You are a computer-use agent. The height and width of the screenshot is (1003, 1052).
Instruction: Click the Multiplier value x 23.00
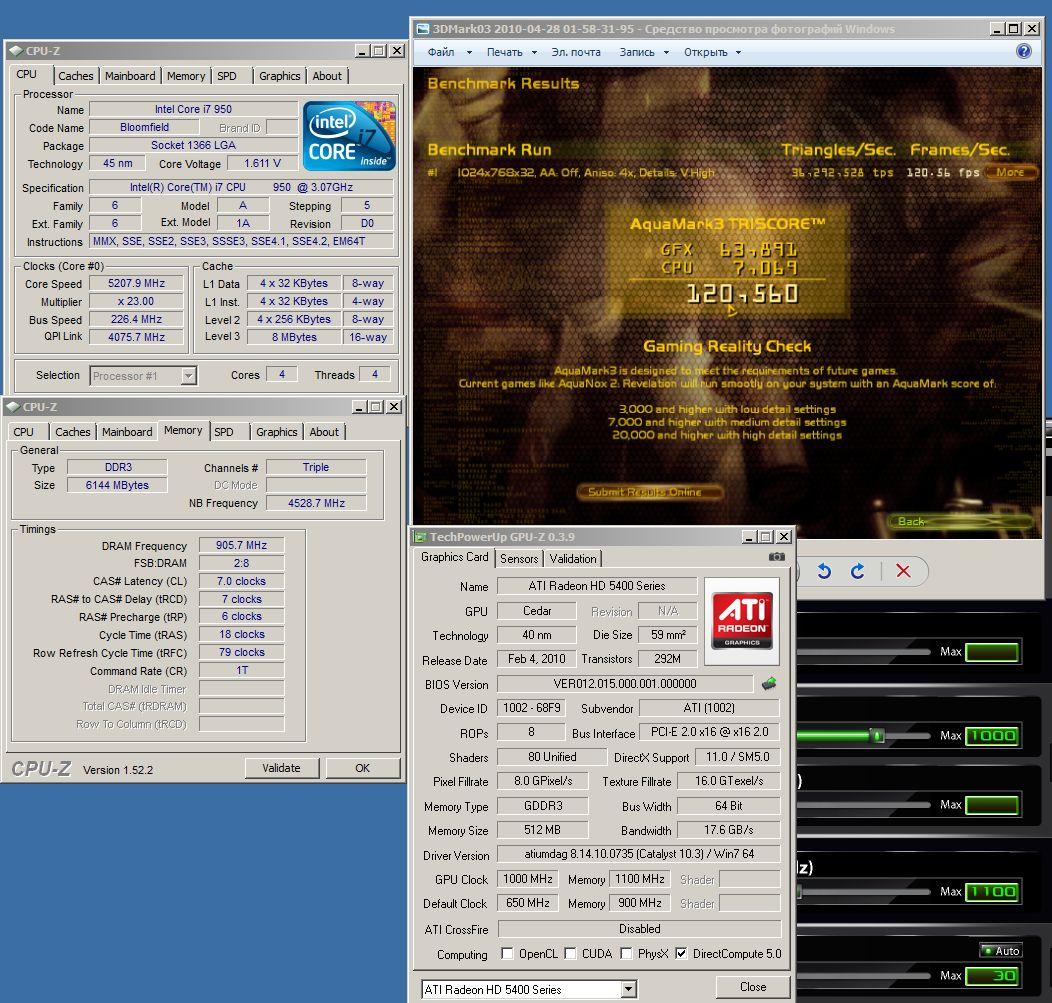(136, 301)
